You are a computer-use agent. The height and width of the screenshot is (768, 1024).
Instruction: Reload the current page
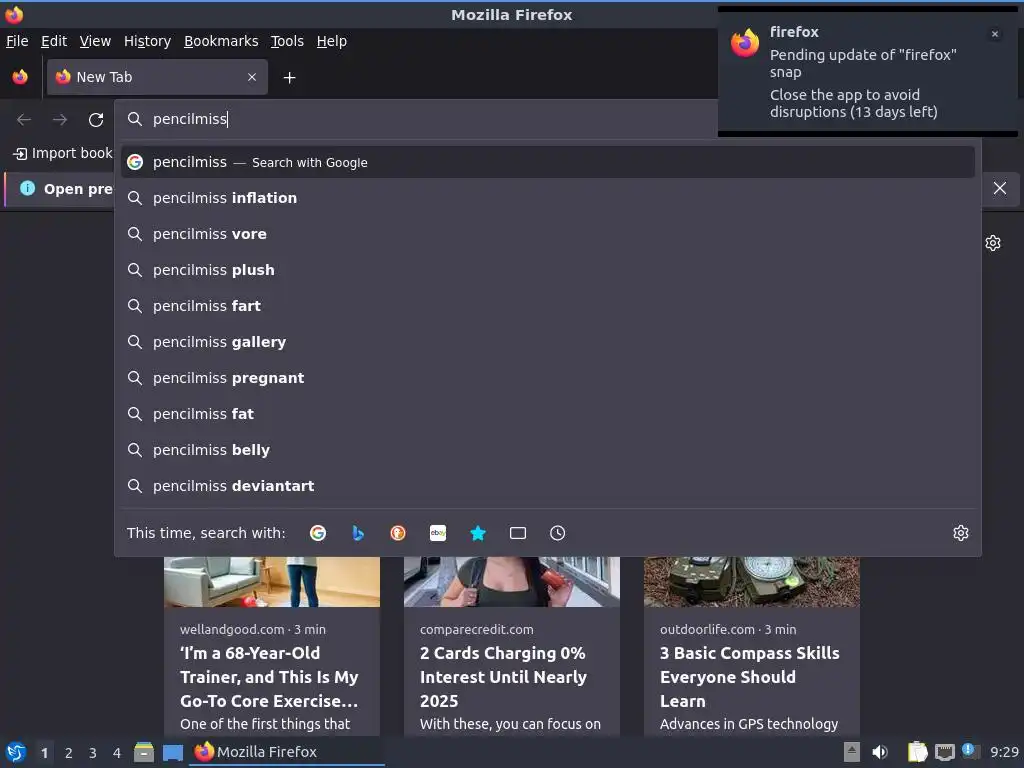pos(96,120)
